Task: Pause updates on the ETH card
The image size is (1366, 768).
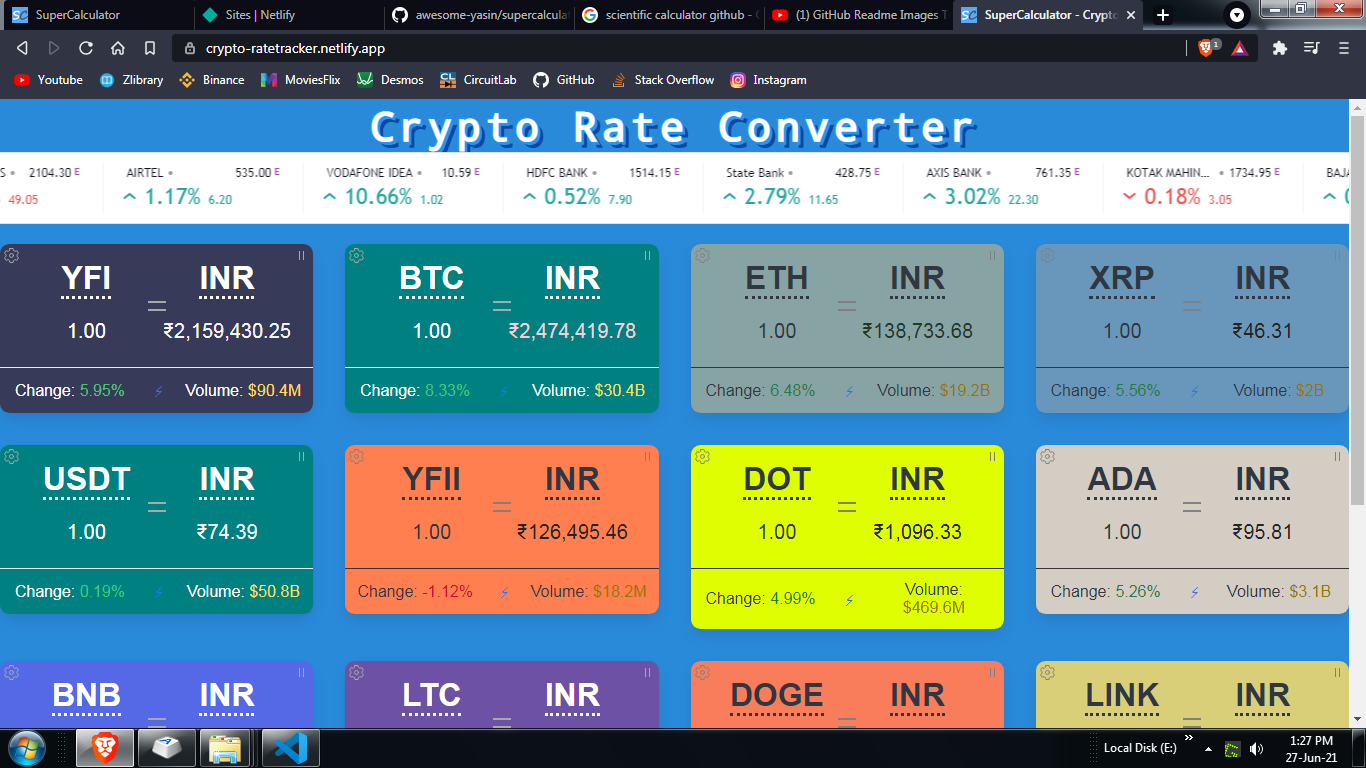Action: [x=992, y=256]
